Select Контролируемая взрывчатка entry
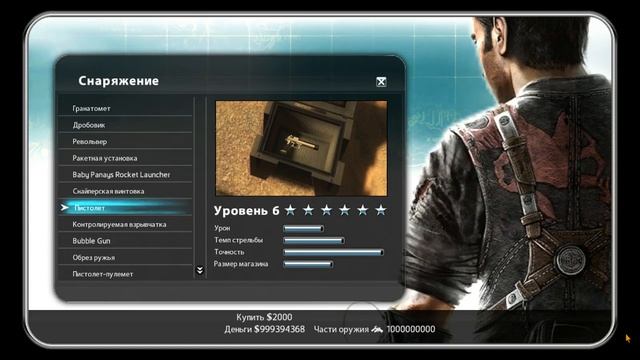Image resolution: width=640 pixels, height=360 pixels. [125, 224]
